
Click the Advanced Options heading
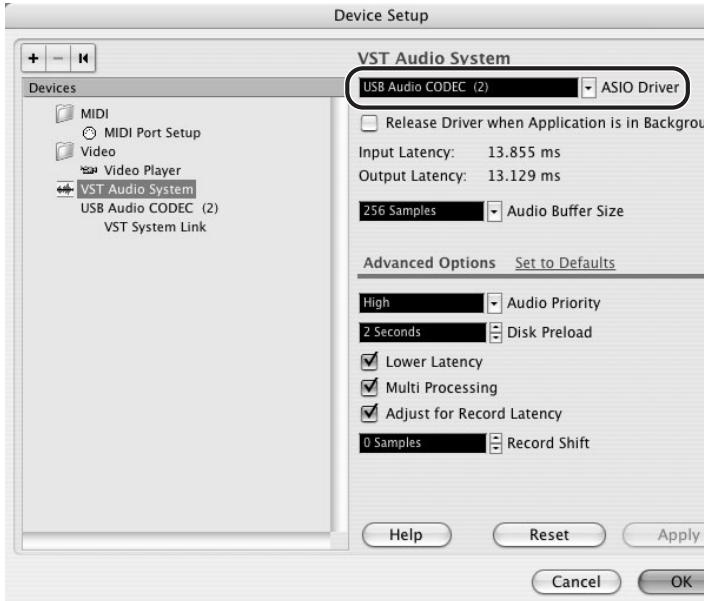430,263
